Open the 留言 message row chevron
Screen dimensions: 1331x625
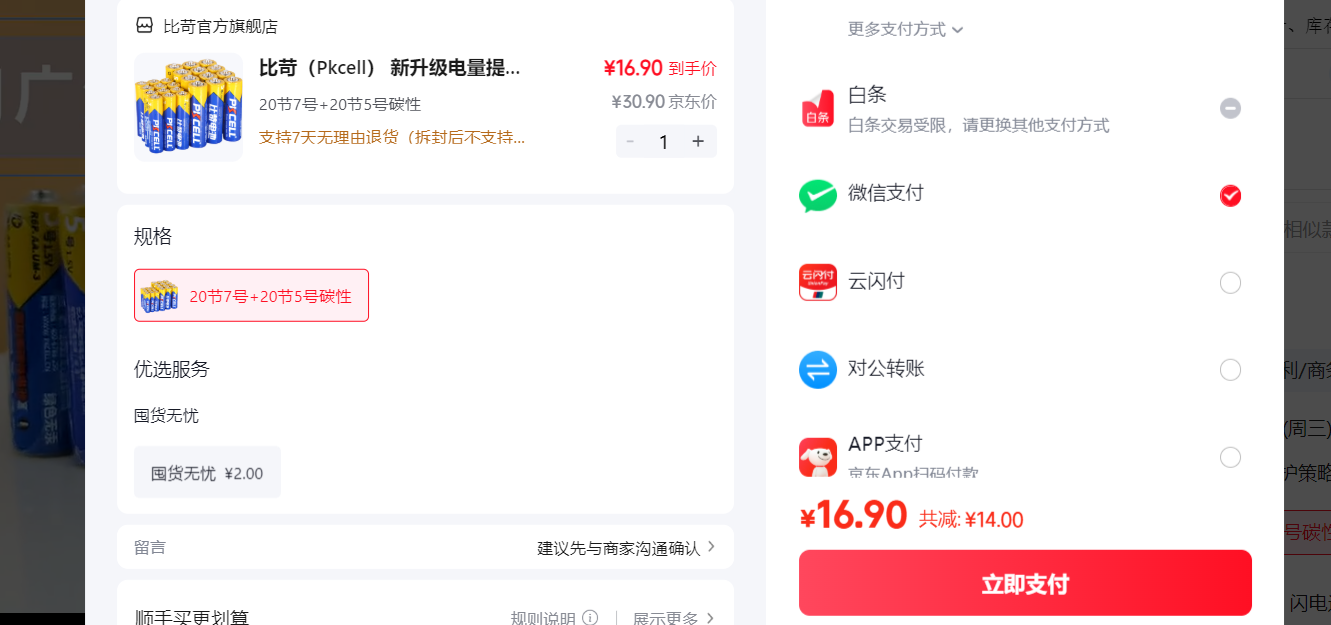711,547
